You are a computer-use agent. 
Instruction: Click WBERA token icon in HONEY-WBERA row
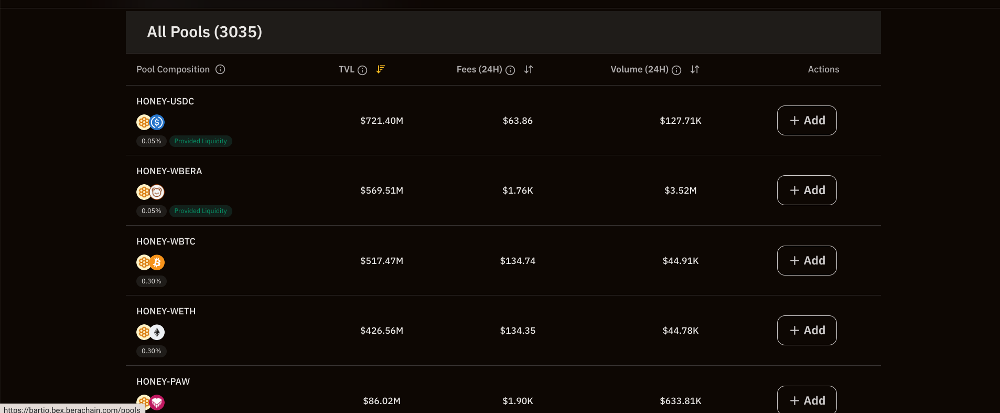[157, 192]
